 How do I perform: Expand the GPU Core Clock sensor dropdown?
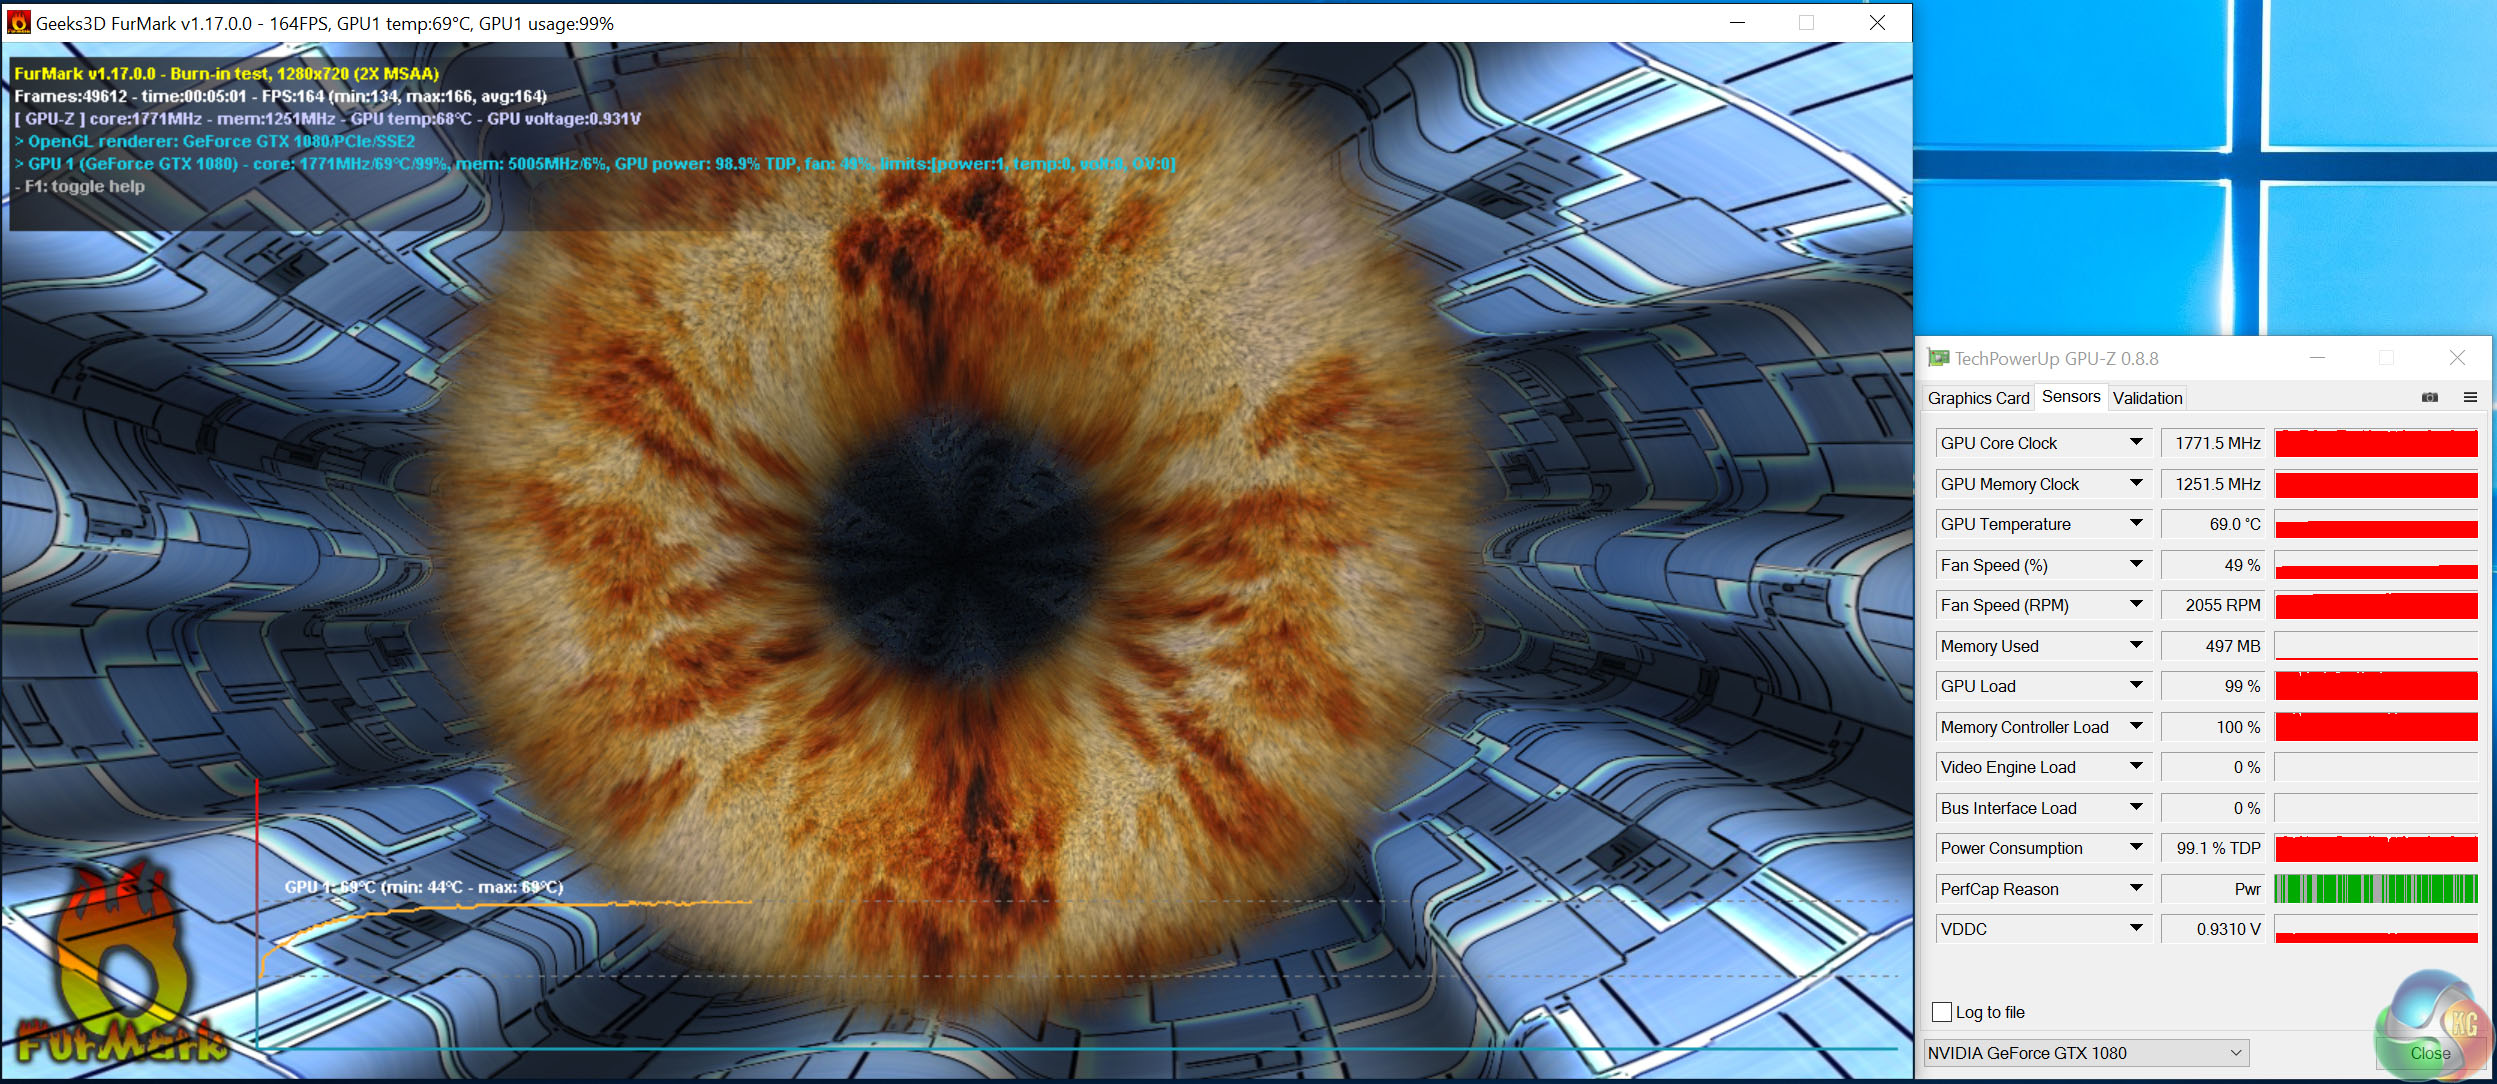click(x=2136, y=443)
